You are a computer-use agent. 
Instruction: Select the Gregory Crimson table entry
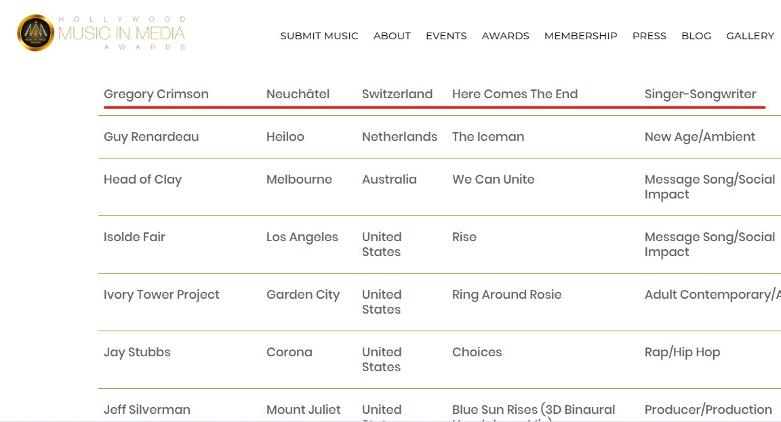click(x=156, y=94)
